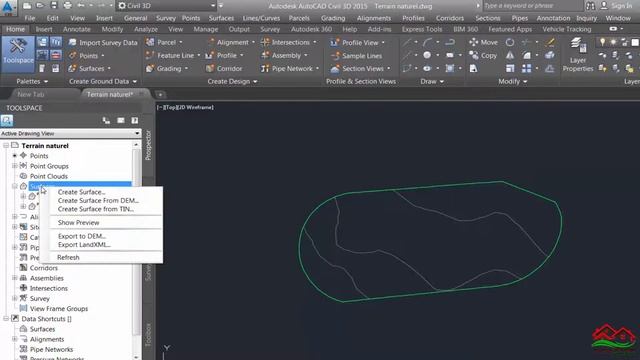Choose Export LandXML...
This screenshot has height=360, width=640.
pos(84,244)
